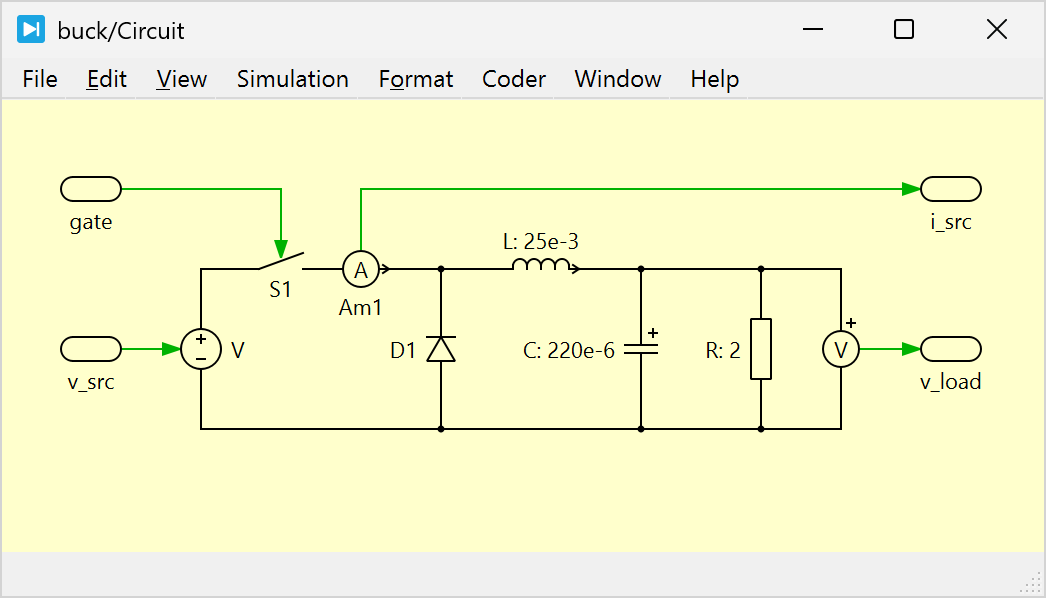Open the Edit menu
The height and width of the screenshot is (598, 1046).
pyautogui.click(x=107, y=79)
